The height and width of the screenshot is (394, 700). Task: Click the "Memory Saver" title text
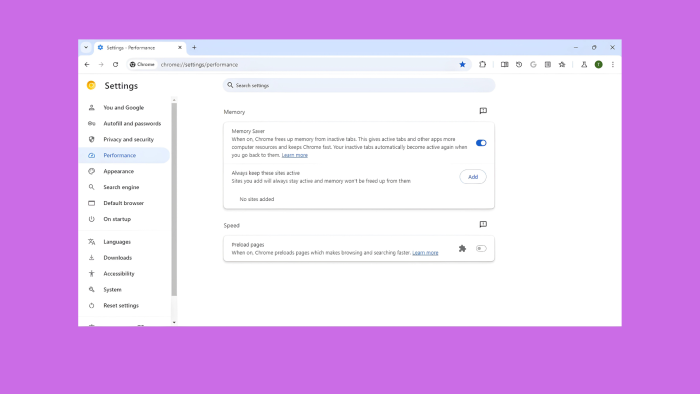pyautogui.click(x=248, y=131)
